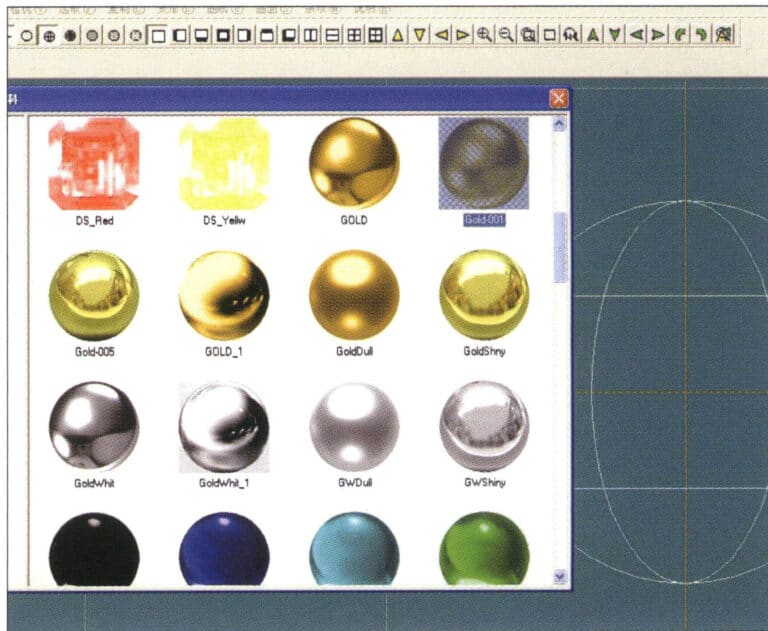Click the yellow down triangle pan icon
Screen dimensions: 768x631
pyautogui.click(x=419, y=35)
